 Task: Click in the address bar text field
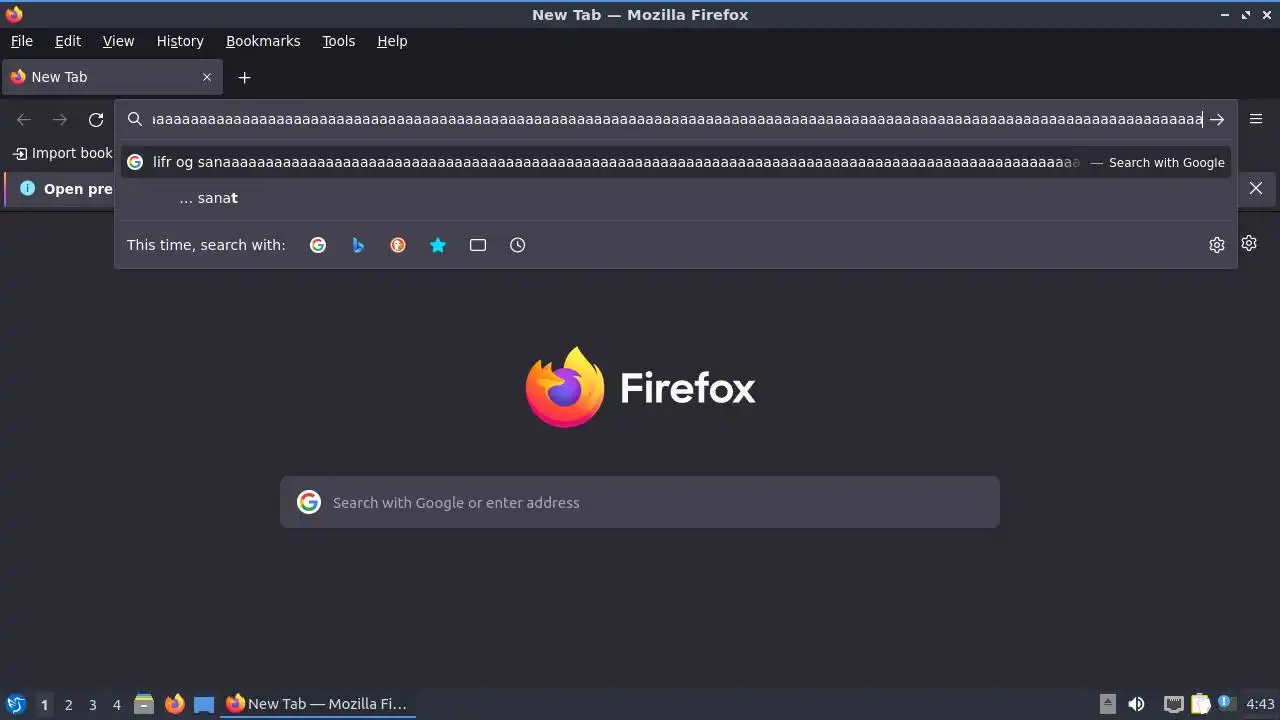676,119
